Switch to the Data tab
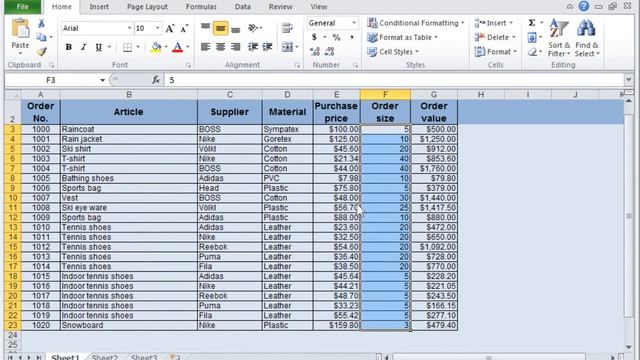The image size is (640, 360). pyautogui.click(x=242, y=7)
